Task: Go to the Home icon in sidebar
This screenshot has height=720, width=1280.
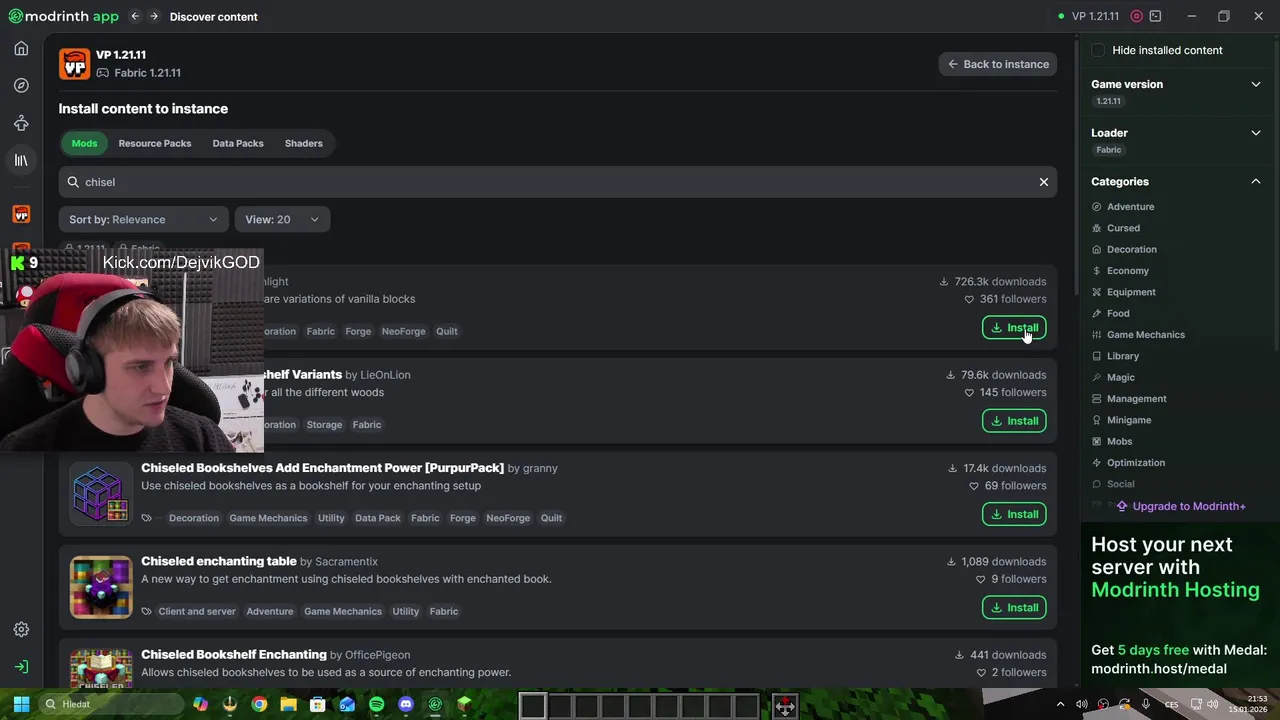Action: coord(21,48)
